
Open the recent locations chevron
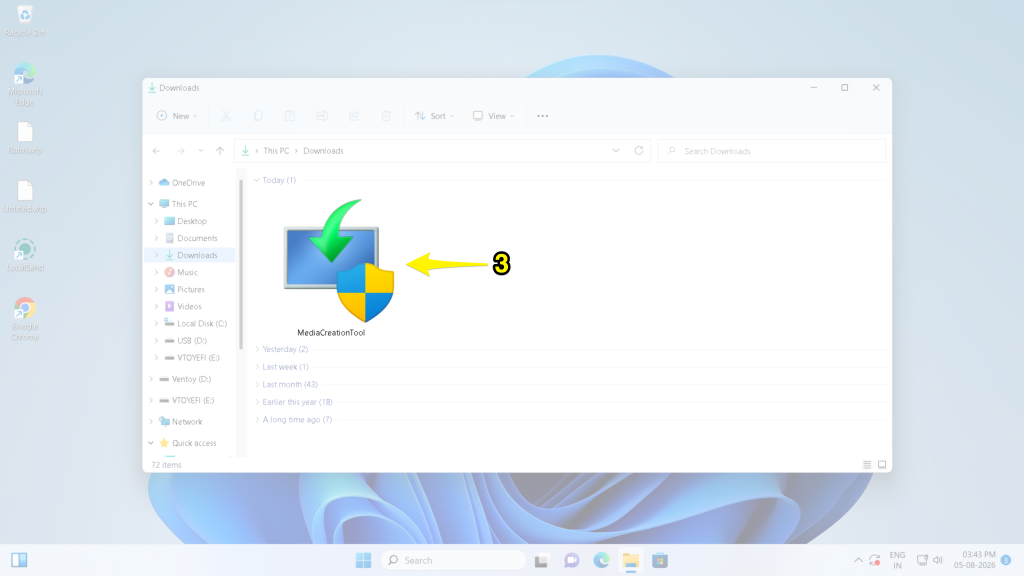200,151
